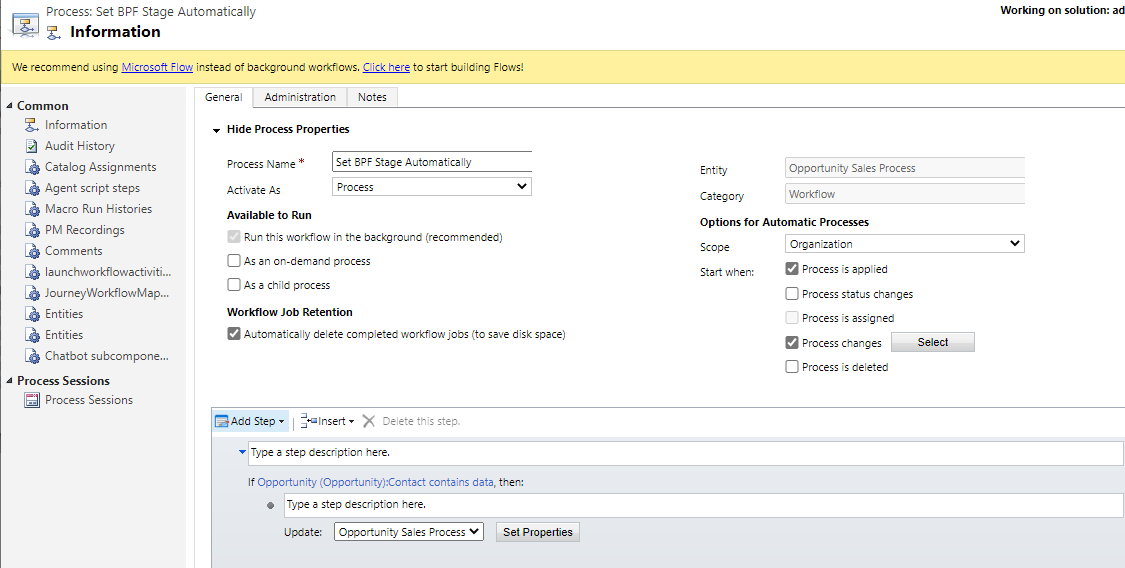
Task: Open PM Recordings in the sidebar
Action: point(85,229)
